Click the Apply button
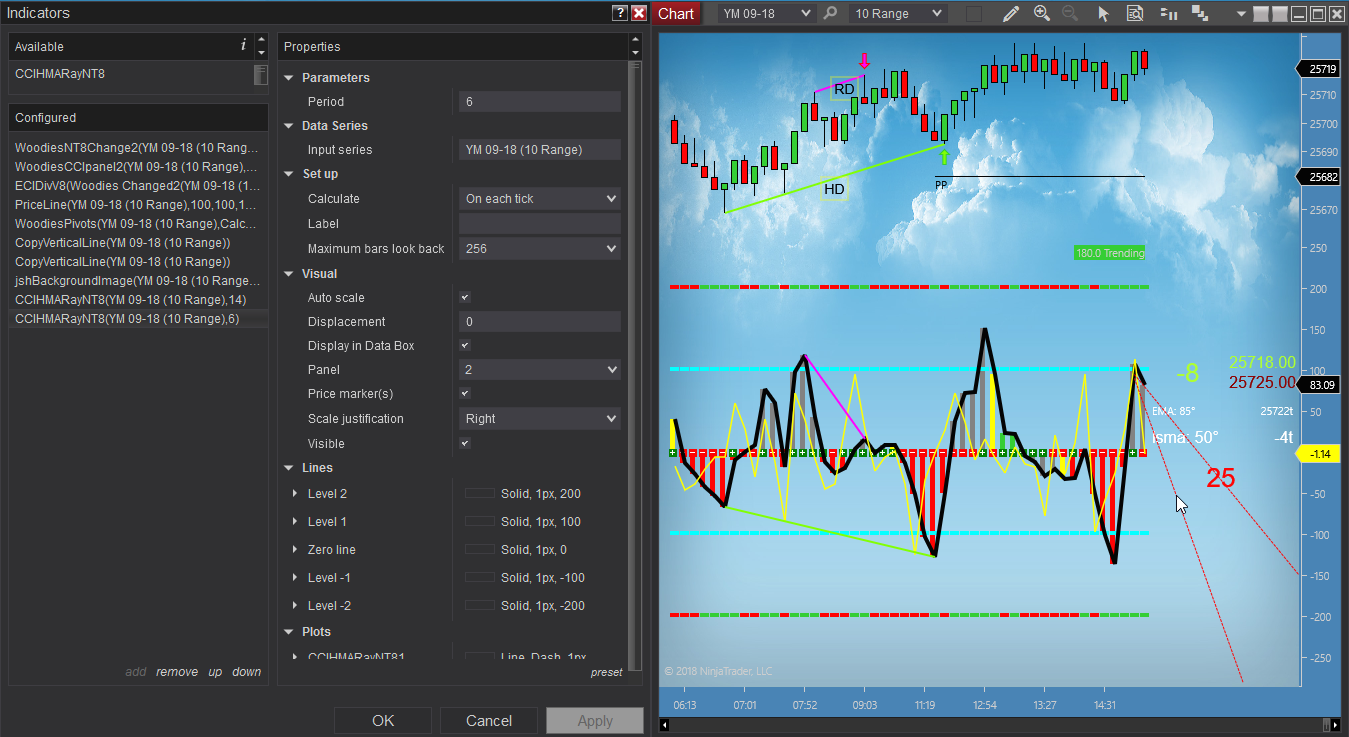This screenshot has height=737, width=1349. click(595, 721)
